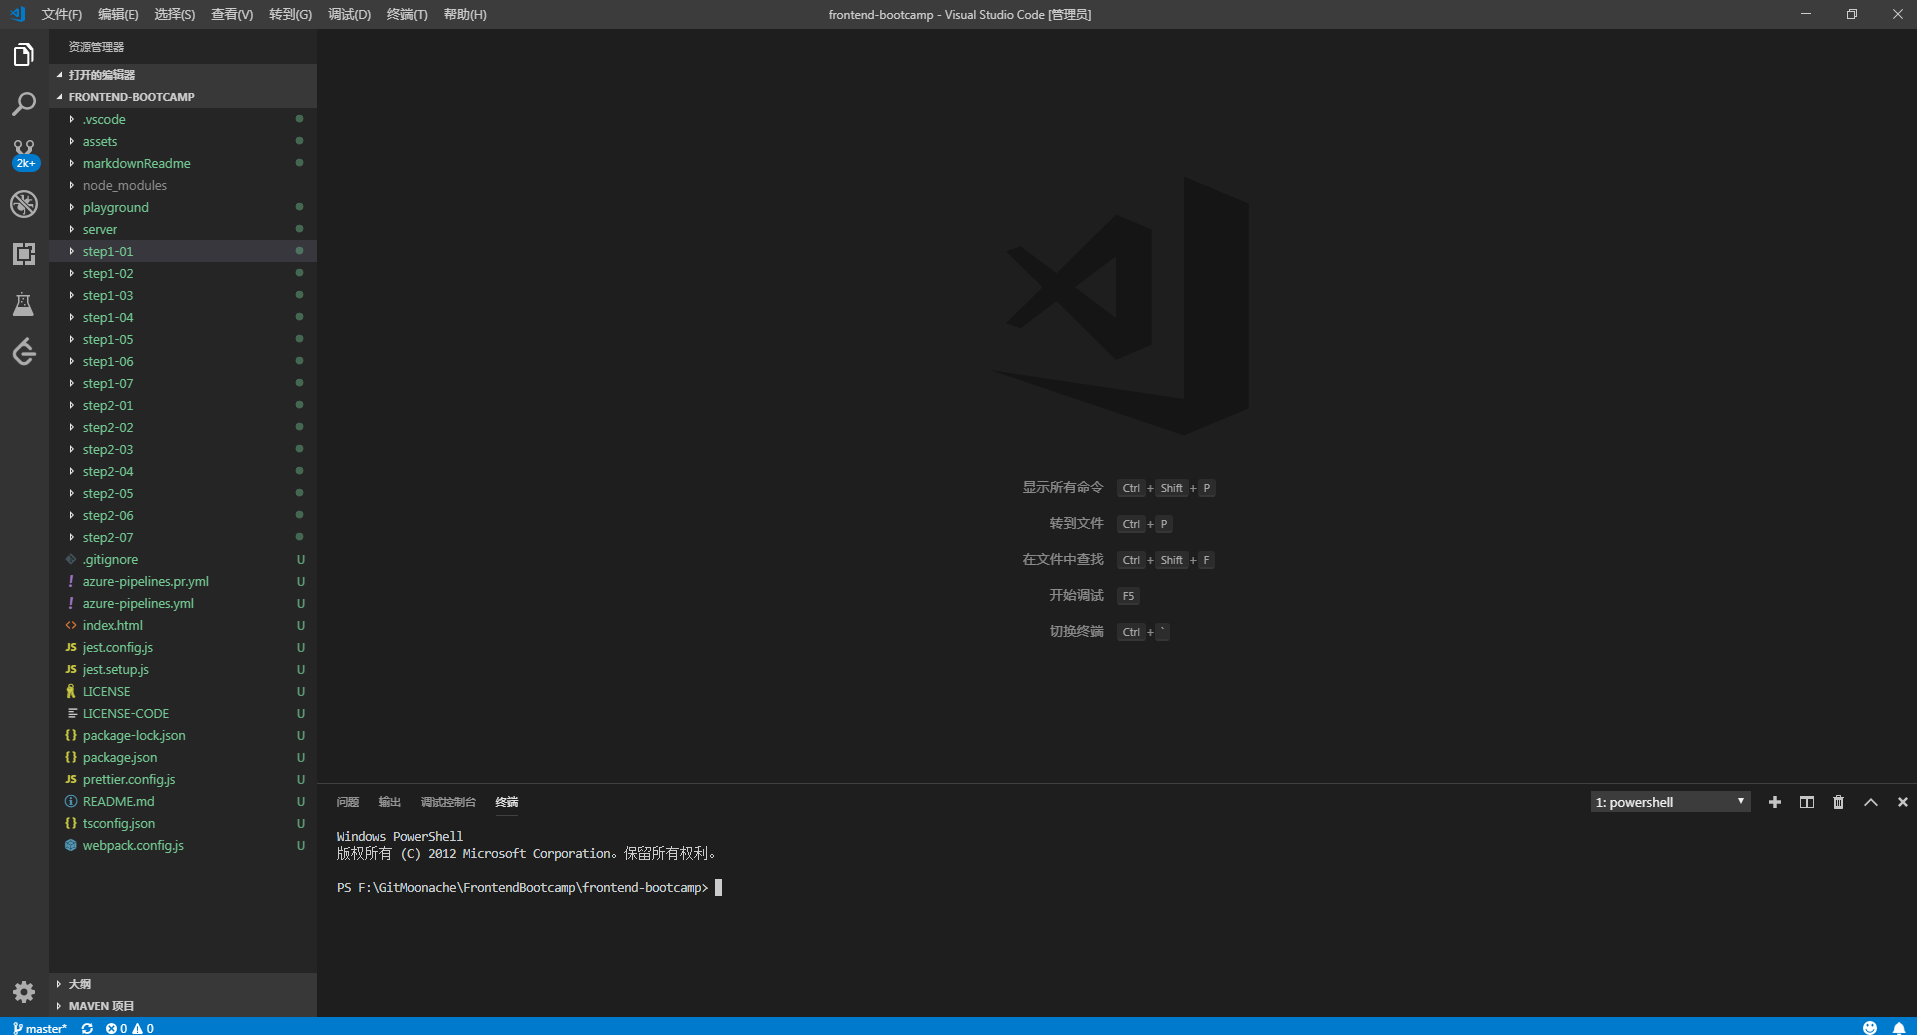Focus the PowerShell terminal prompt line
Screen dimensions: 1917x1035
(529, 888)
